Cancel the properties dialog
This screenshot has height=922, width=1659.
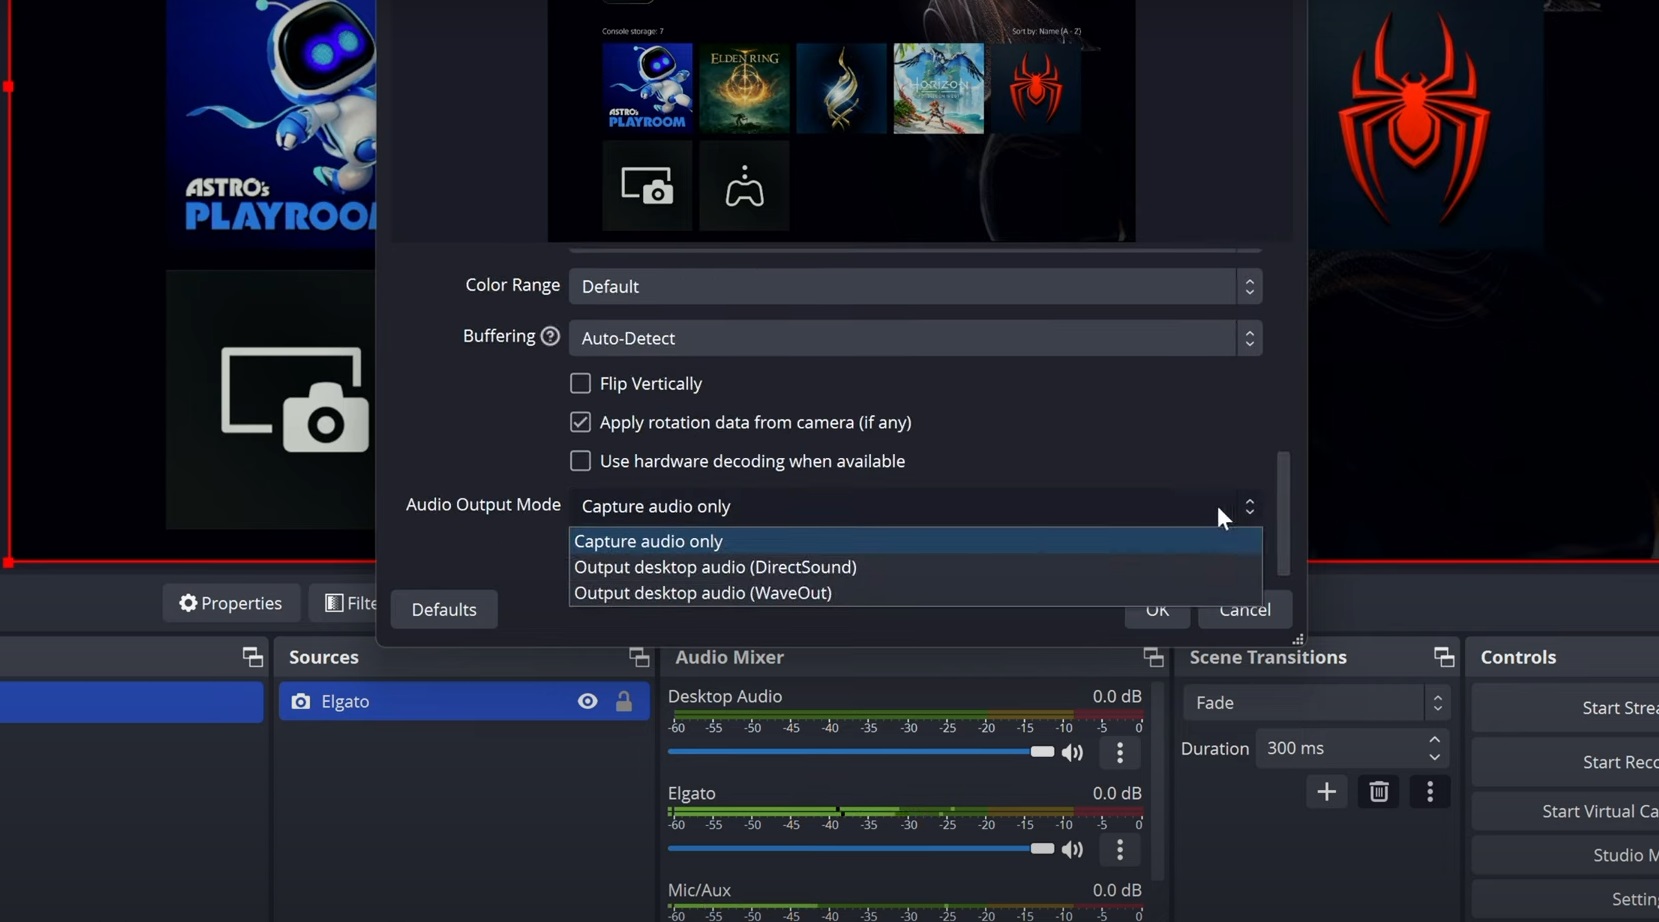(1245, 612)
